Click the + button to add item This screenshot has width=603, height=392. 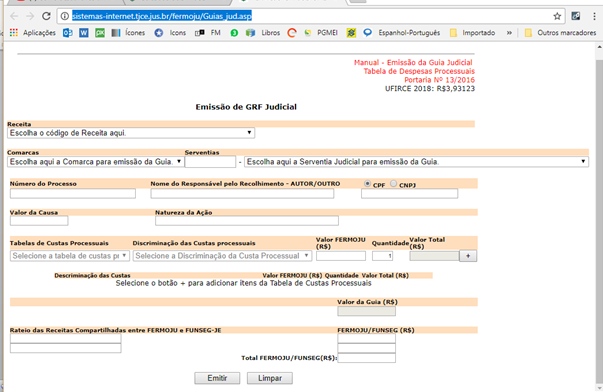[468, 256]
